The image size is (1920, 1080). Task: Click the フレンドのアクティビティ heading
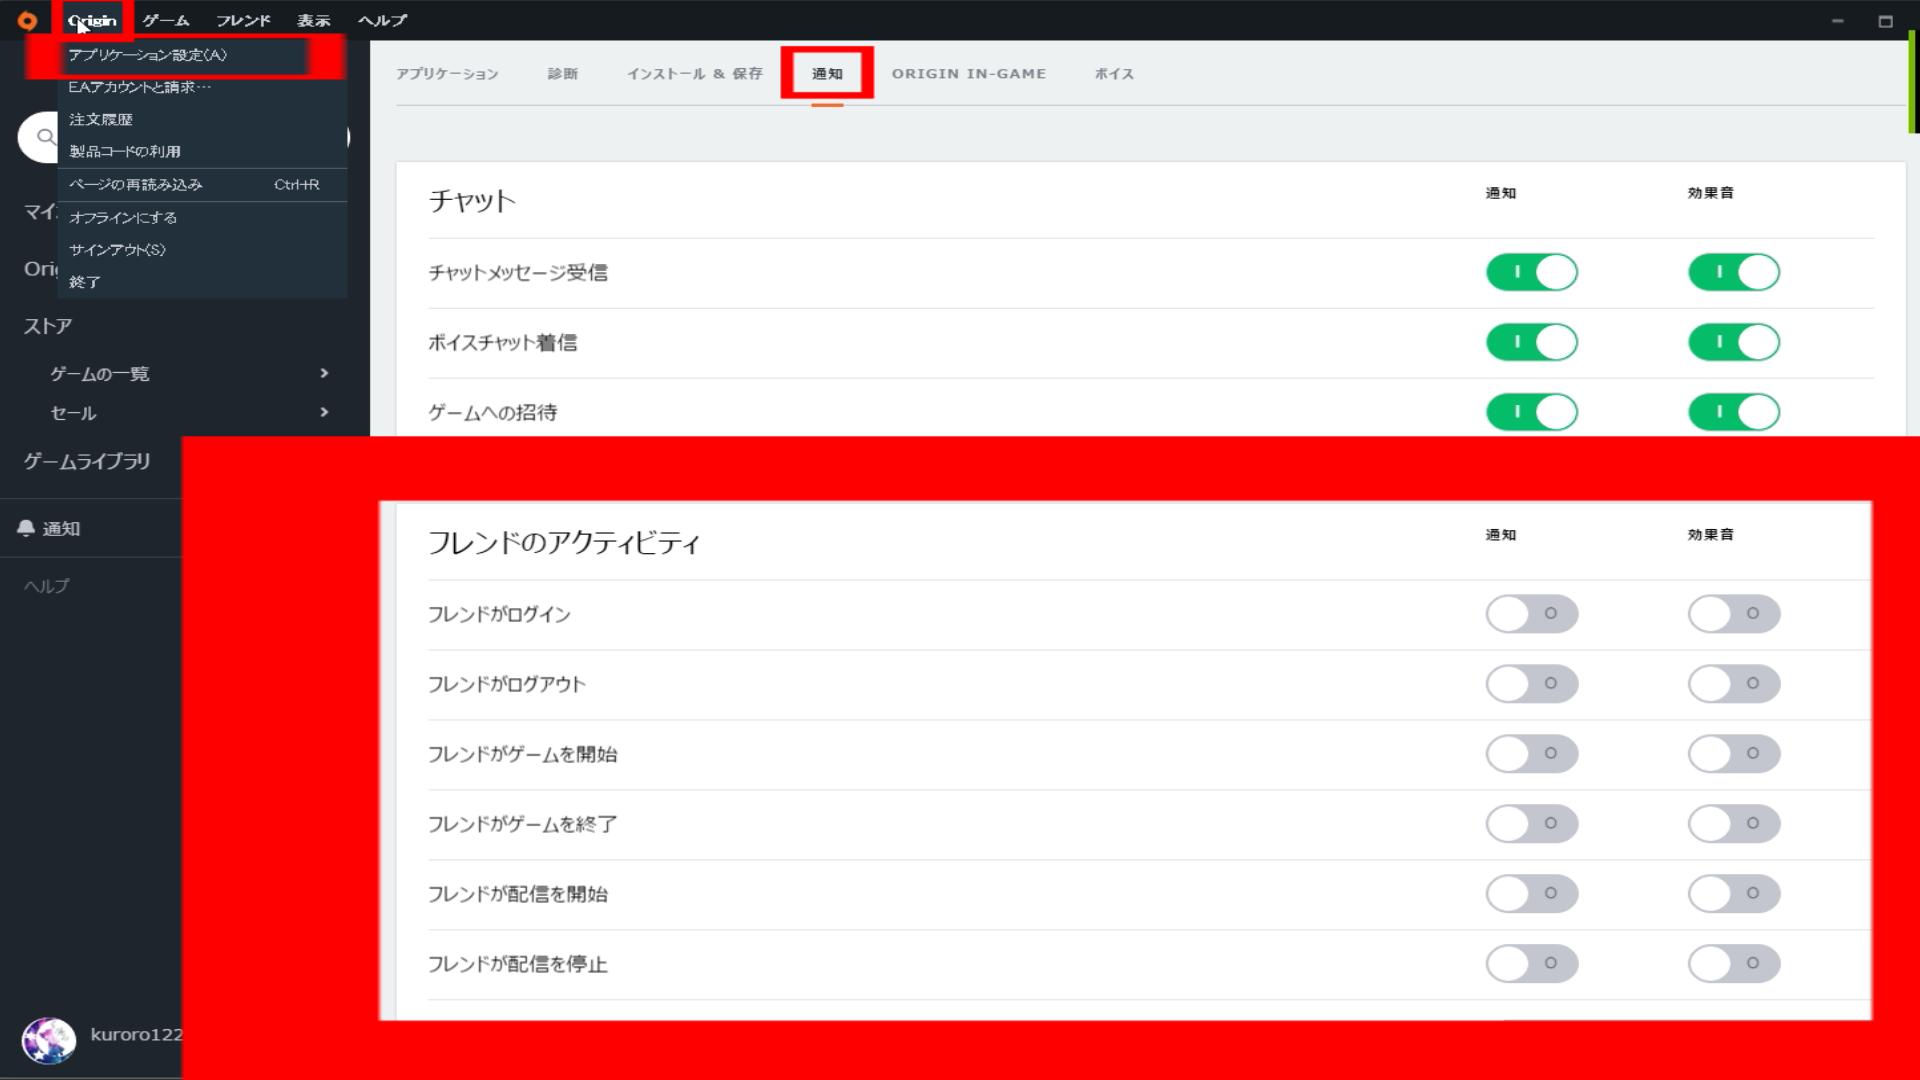click(564, 543)
